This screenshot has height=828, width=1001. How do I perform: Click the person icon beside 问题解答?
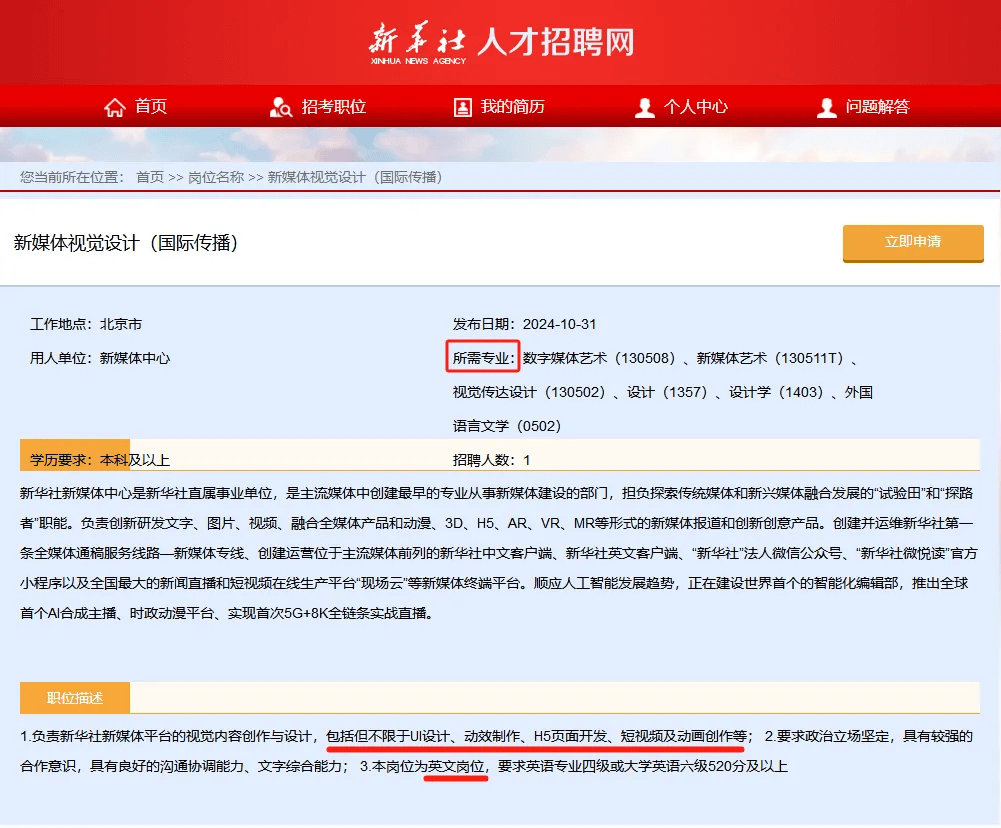coord(826,107)
